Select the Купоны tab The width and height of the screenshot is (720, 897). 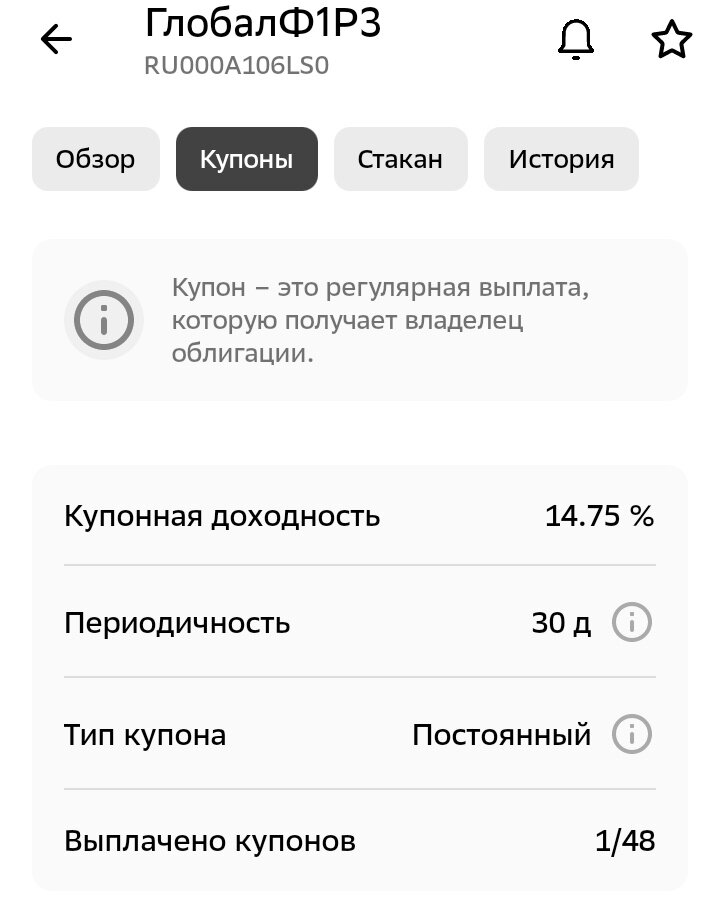pyautogui.click(x=246, y=158)
